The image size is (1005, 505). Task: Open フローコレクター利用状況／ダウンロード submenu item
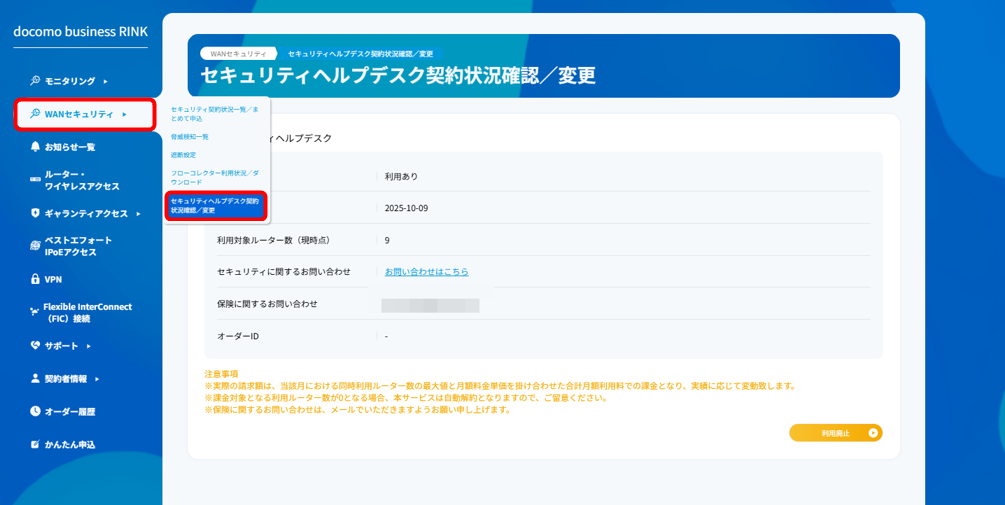click(214, 177)
